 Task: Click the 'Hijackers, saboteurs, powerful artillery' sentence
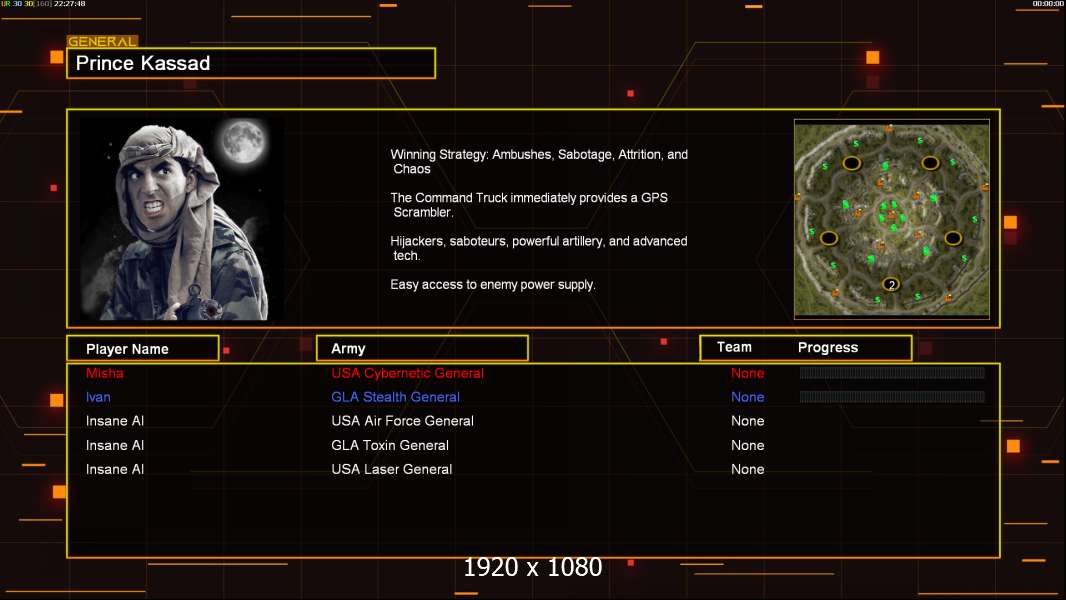(538, 248)
